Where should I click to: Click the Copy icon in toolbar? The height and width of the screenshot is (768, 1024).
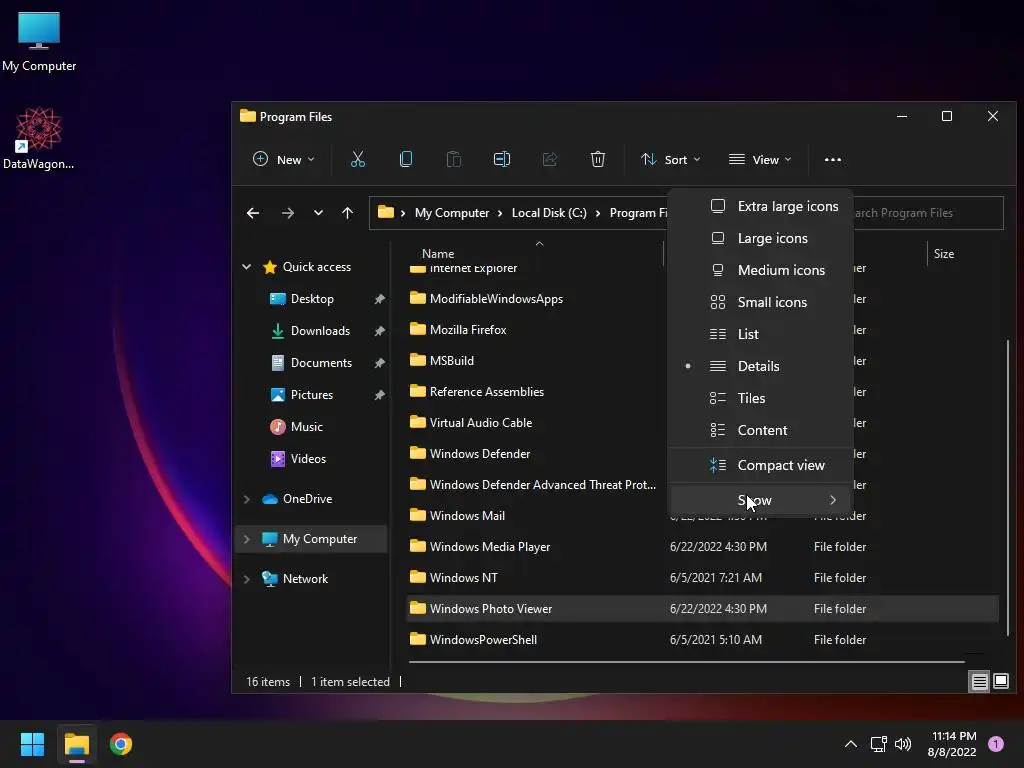click(406, 159)
